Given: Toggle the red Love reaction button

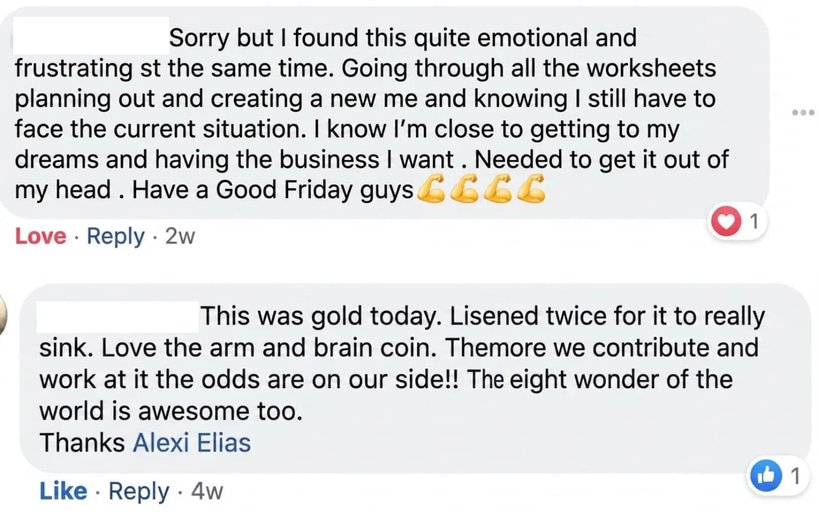Looking at the screenshot, I should (41, 236).
